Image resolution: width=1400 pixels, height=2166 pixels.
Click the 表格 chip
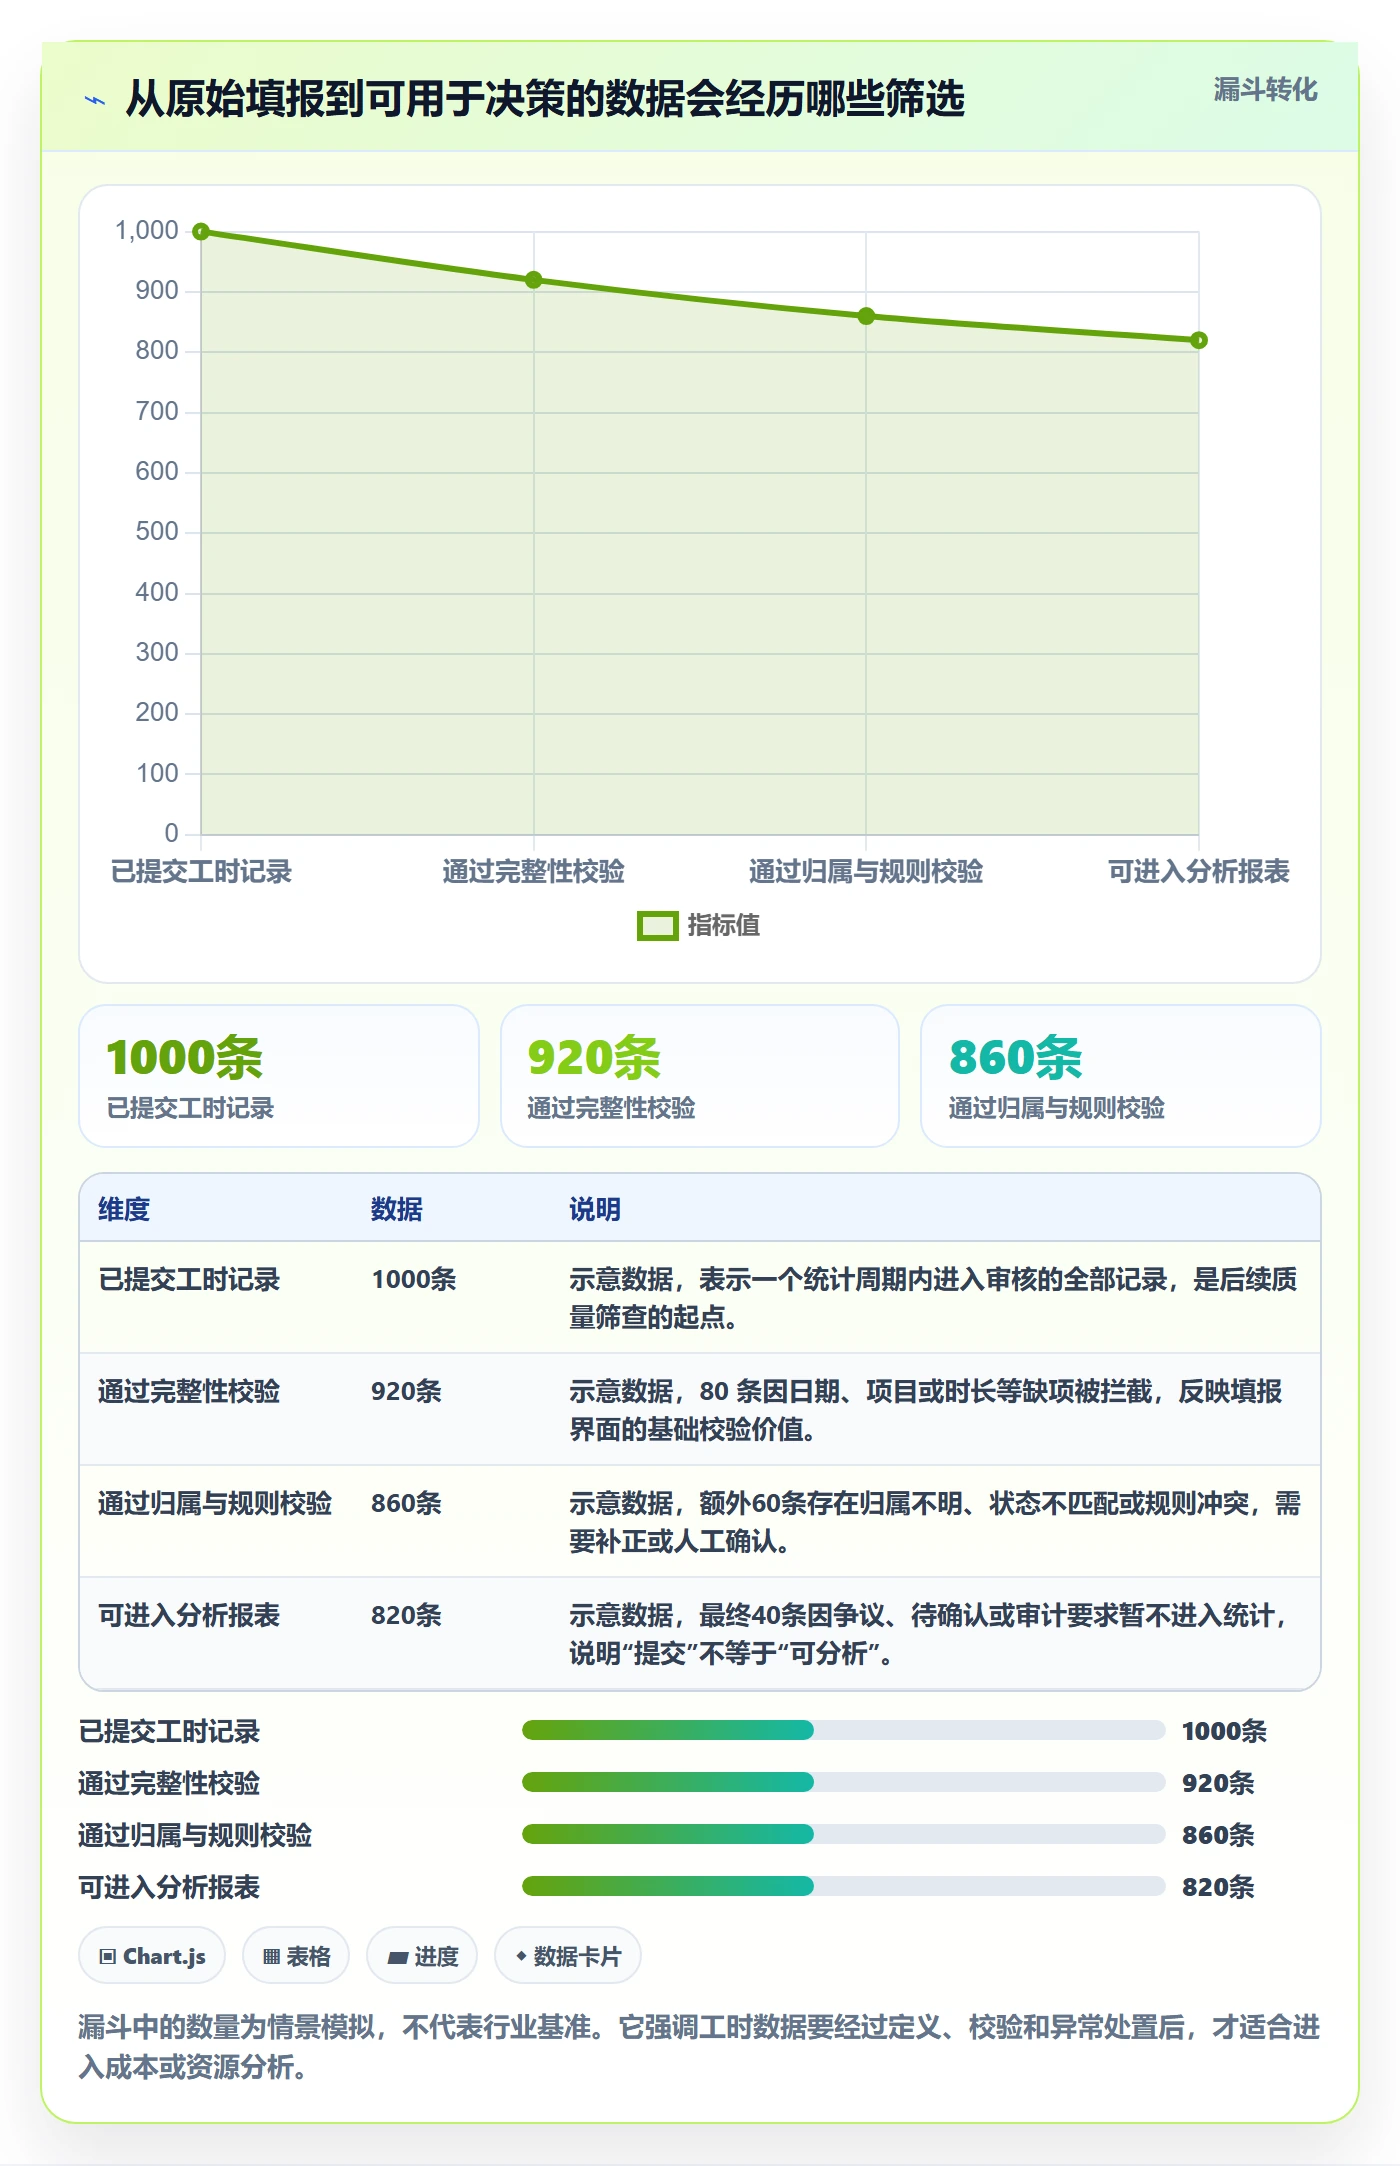coord(296,1956)
